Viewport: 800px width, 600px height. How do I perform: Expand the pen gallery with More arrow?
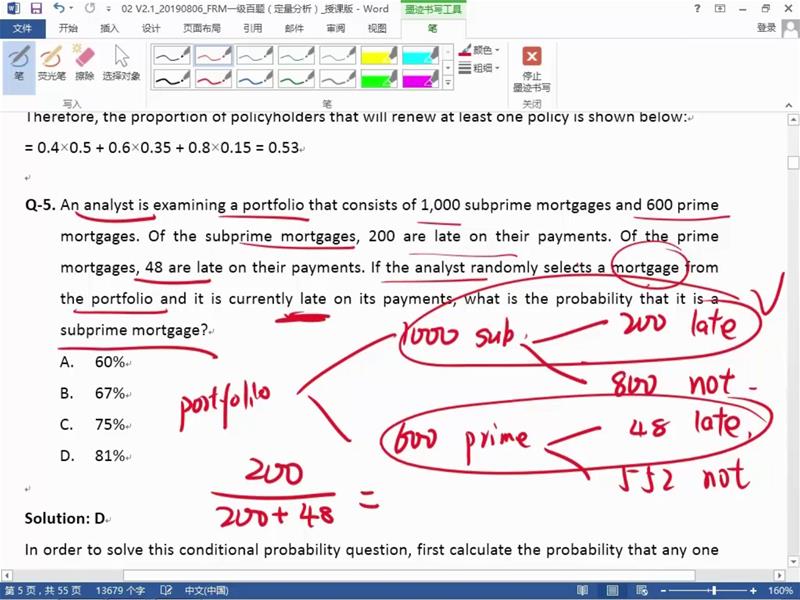[448, 82]
